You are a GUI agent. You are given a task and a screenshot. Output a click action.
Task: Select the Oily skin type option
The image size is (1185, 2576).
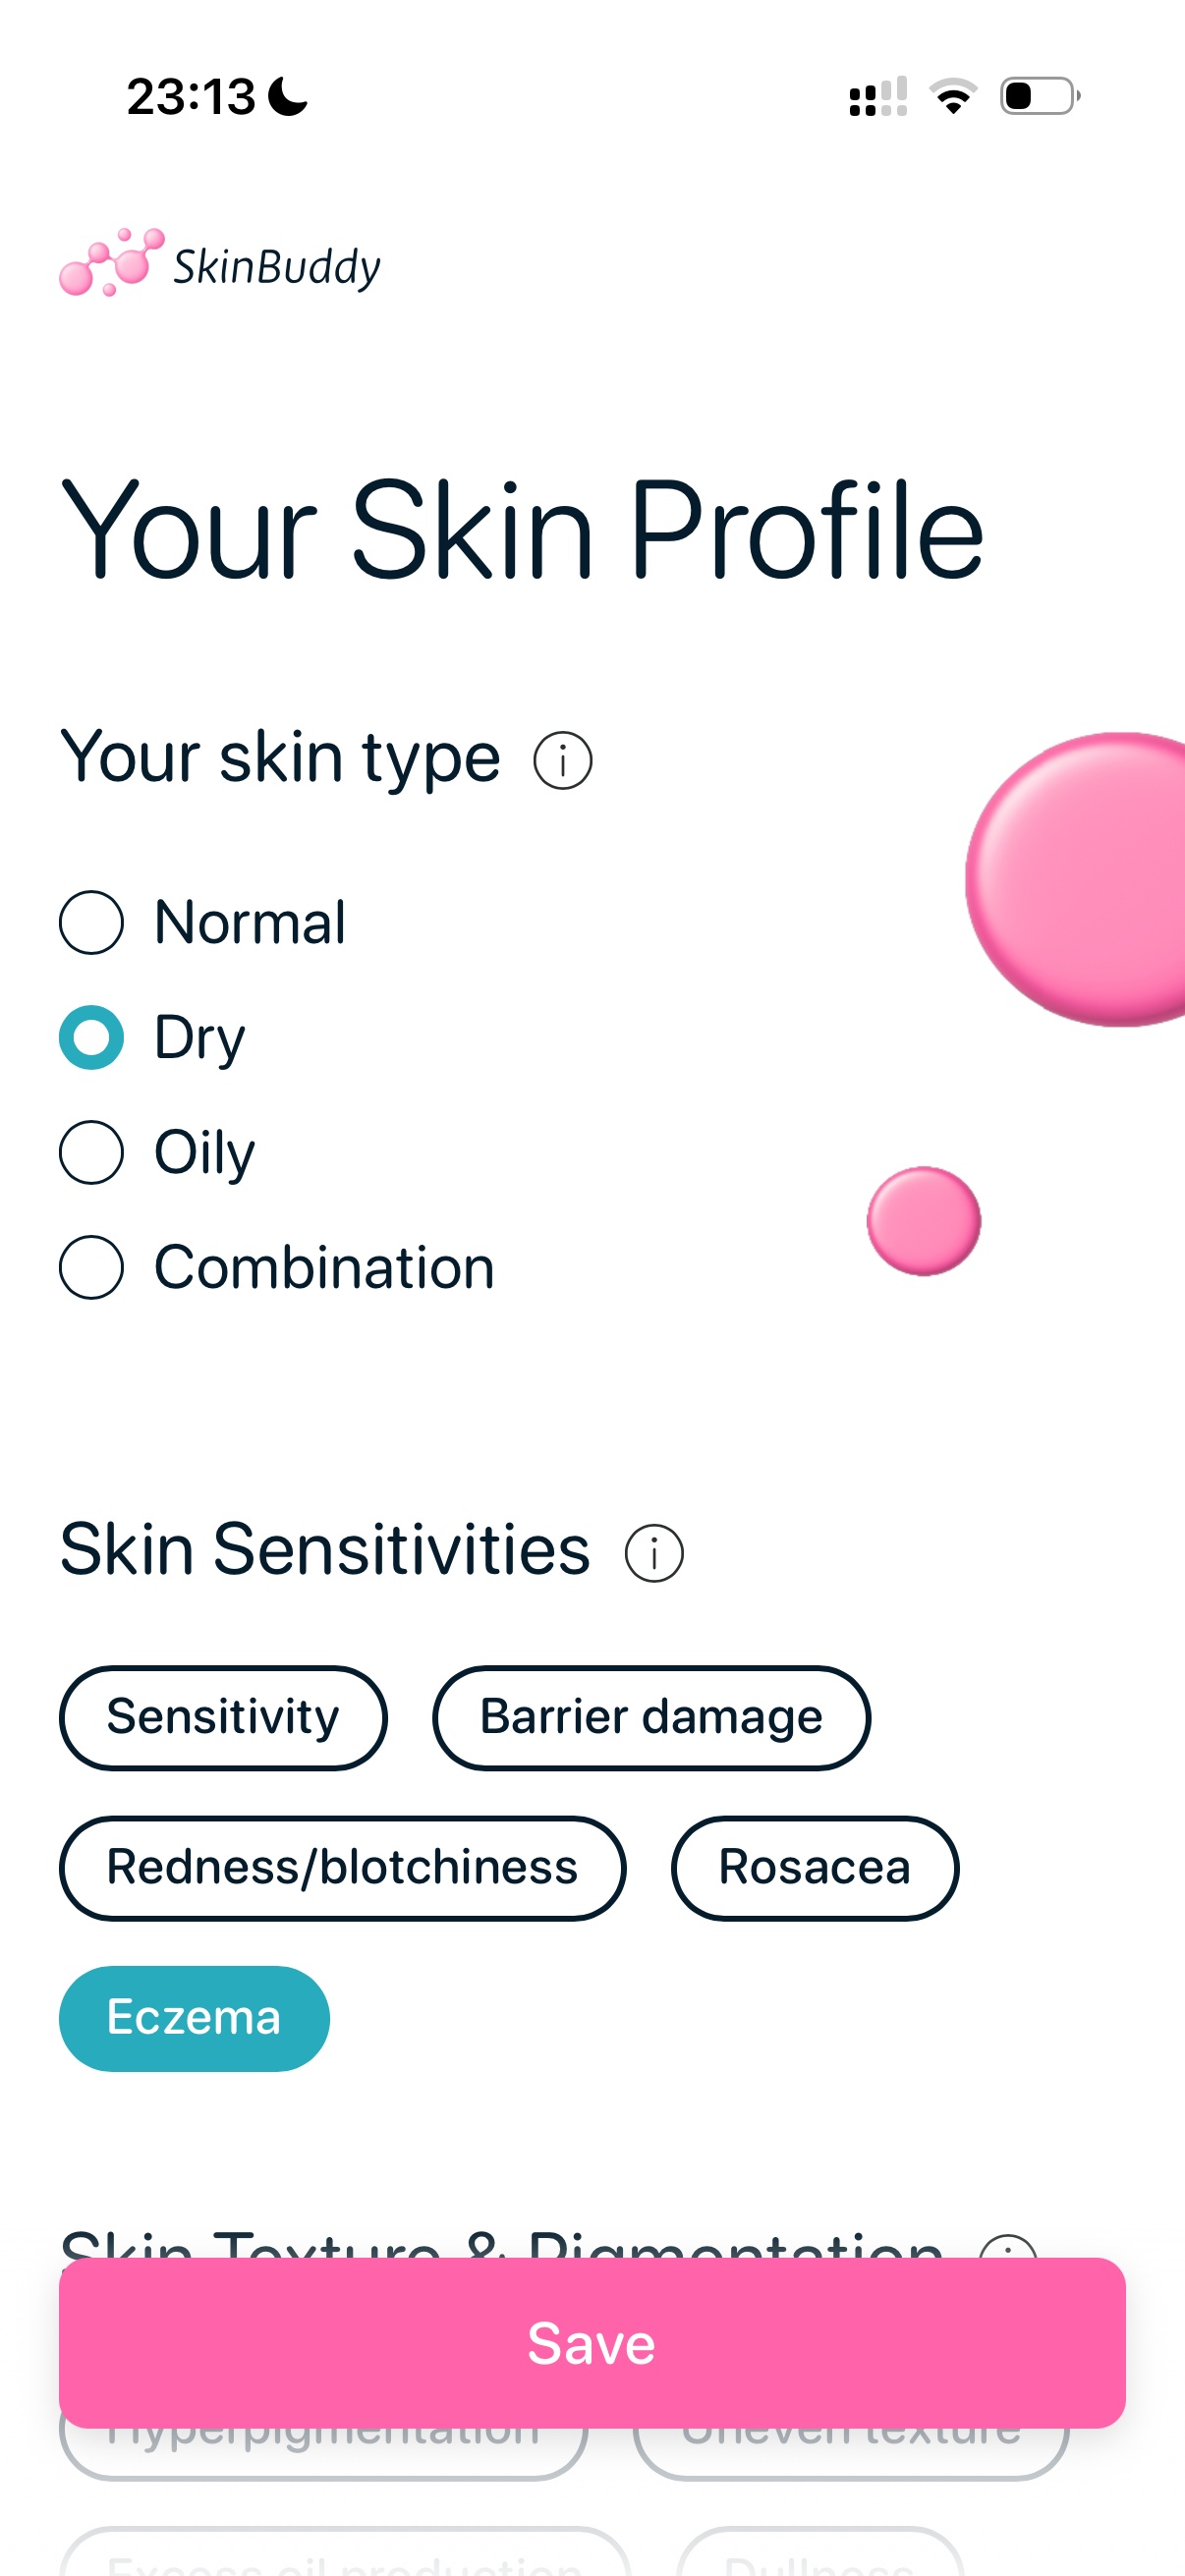91,1152
